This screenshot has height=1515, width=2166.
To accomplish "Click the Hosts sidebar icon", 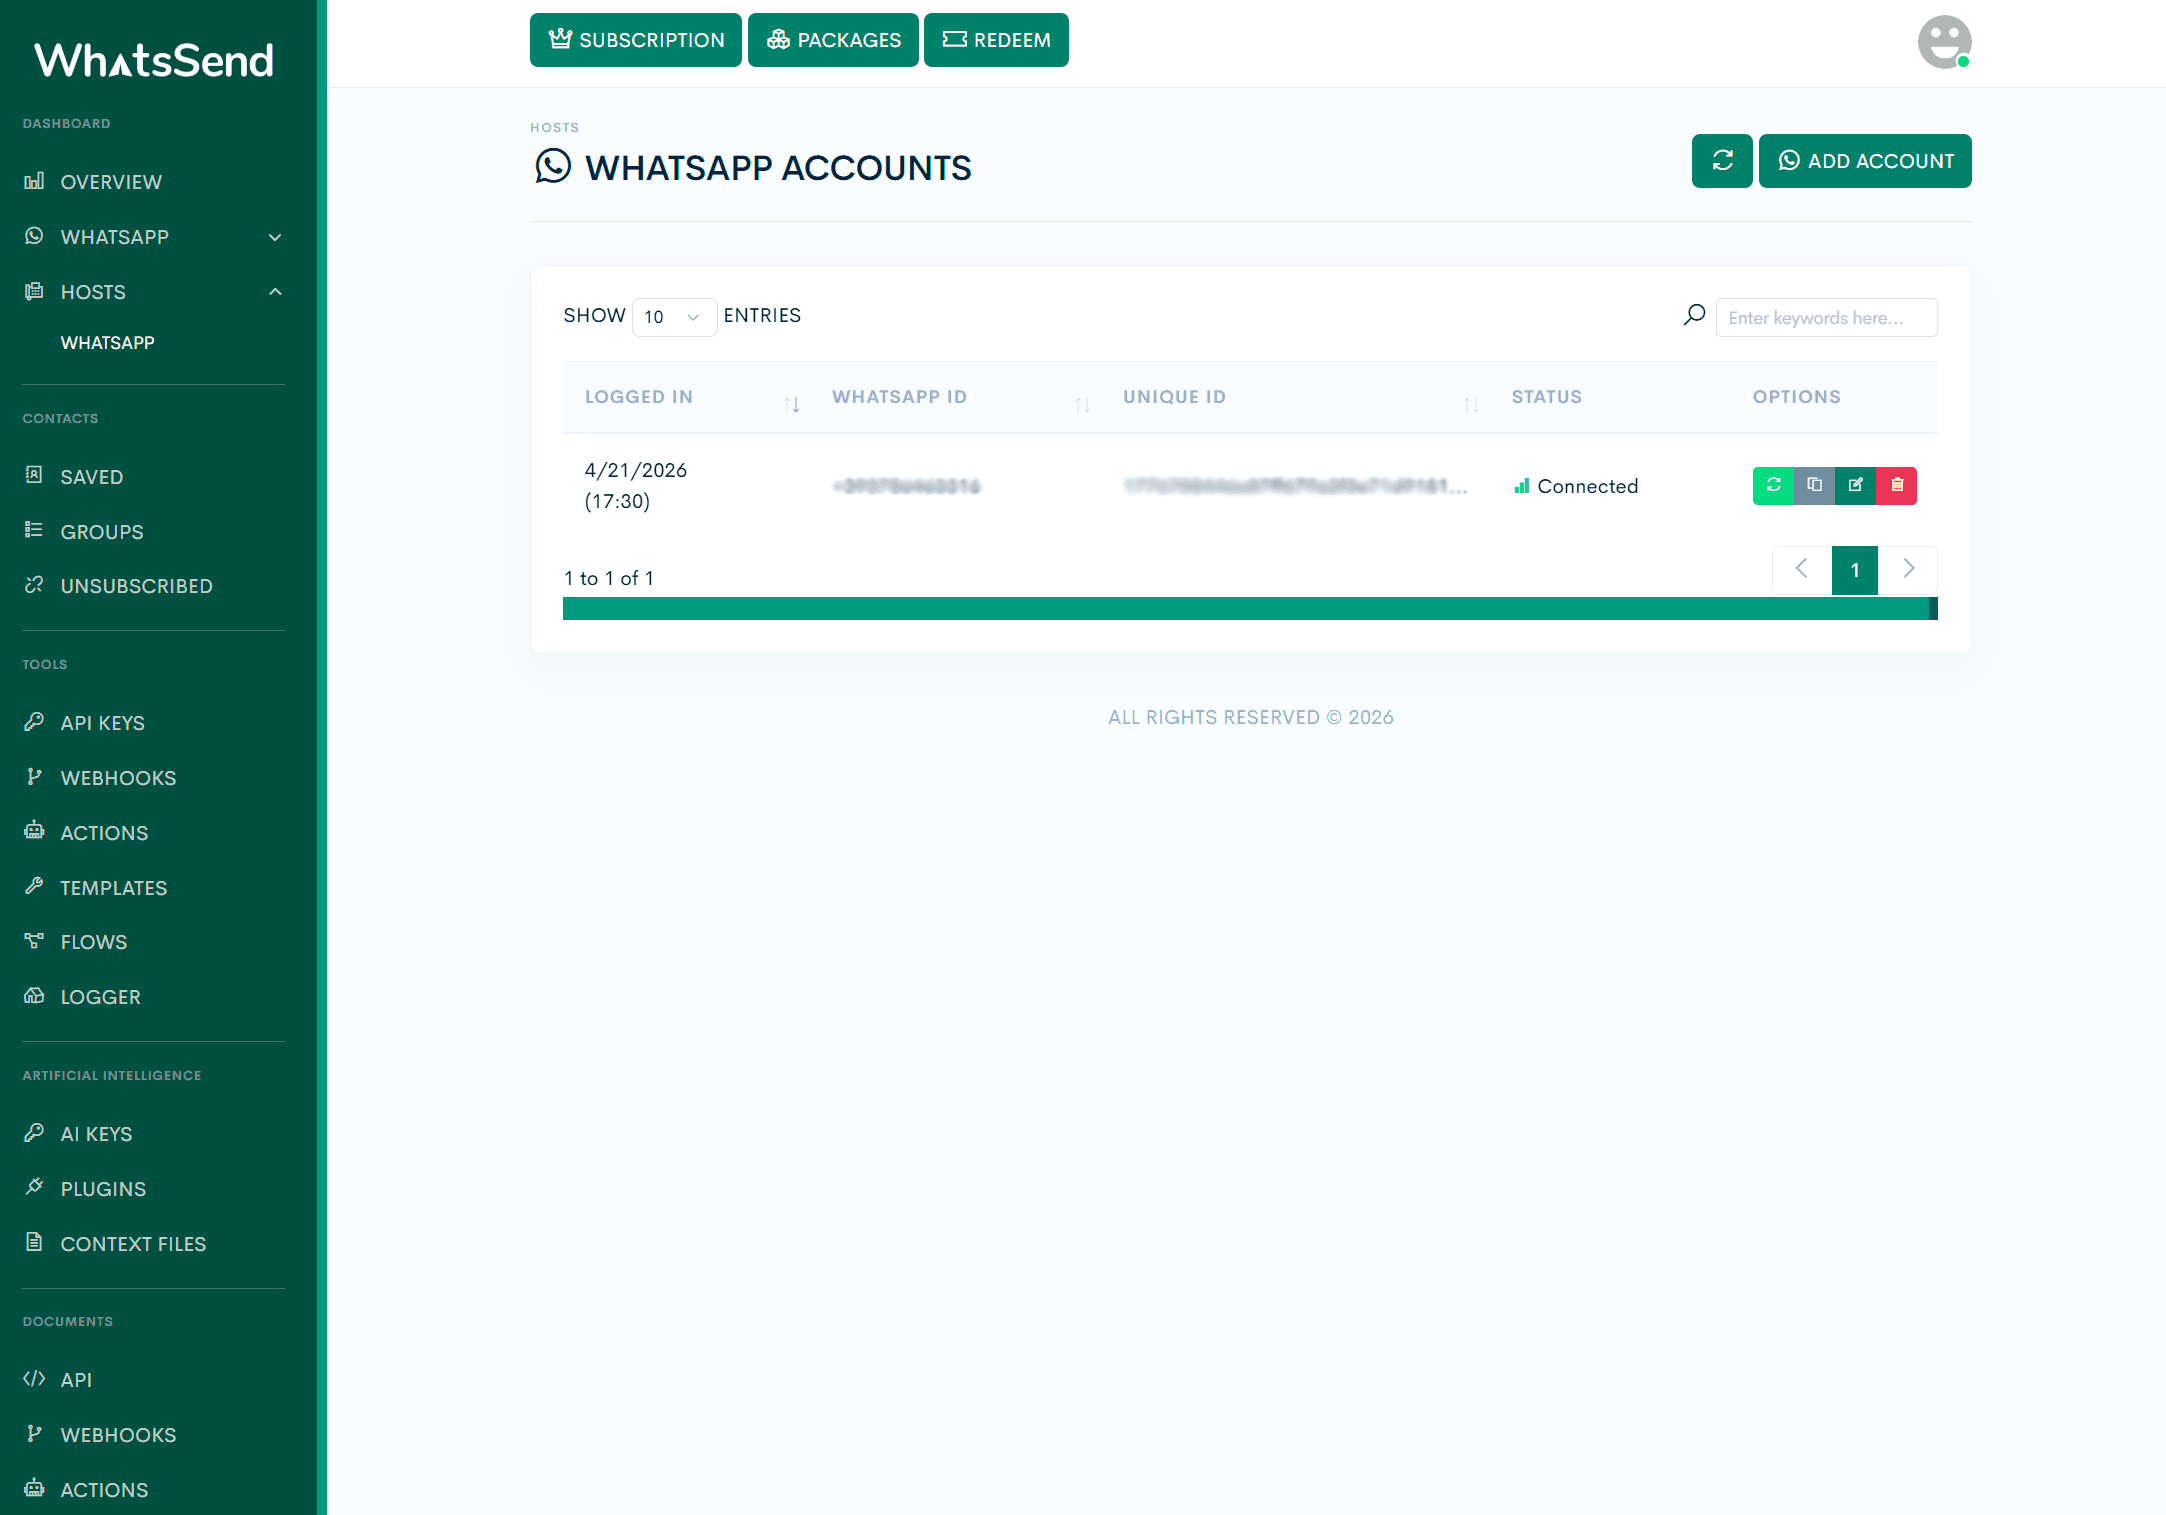I will click(x=34, y=290).
